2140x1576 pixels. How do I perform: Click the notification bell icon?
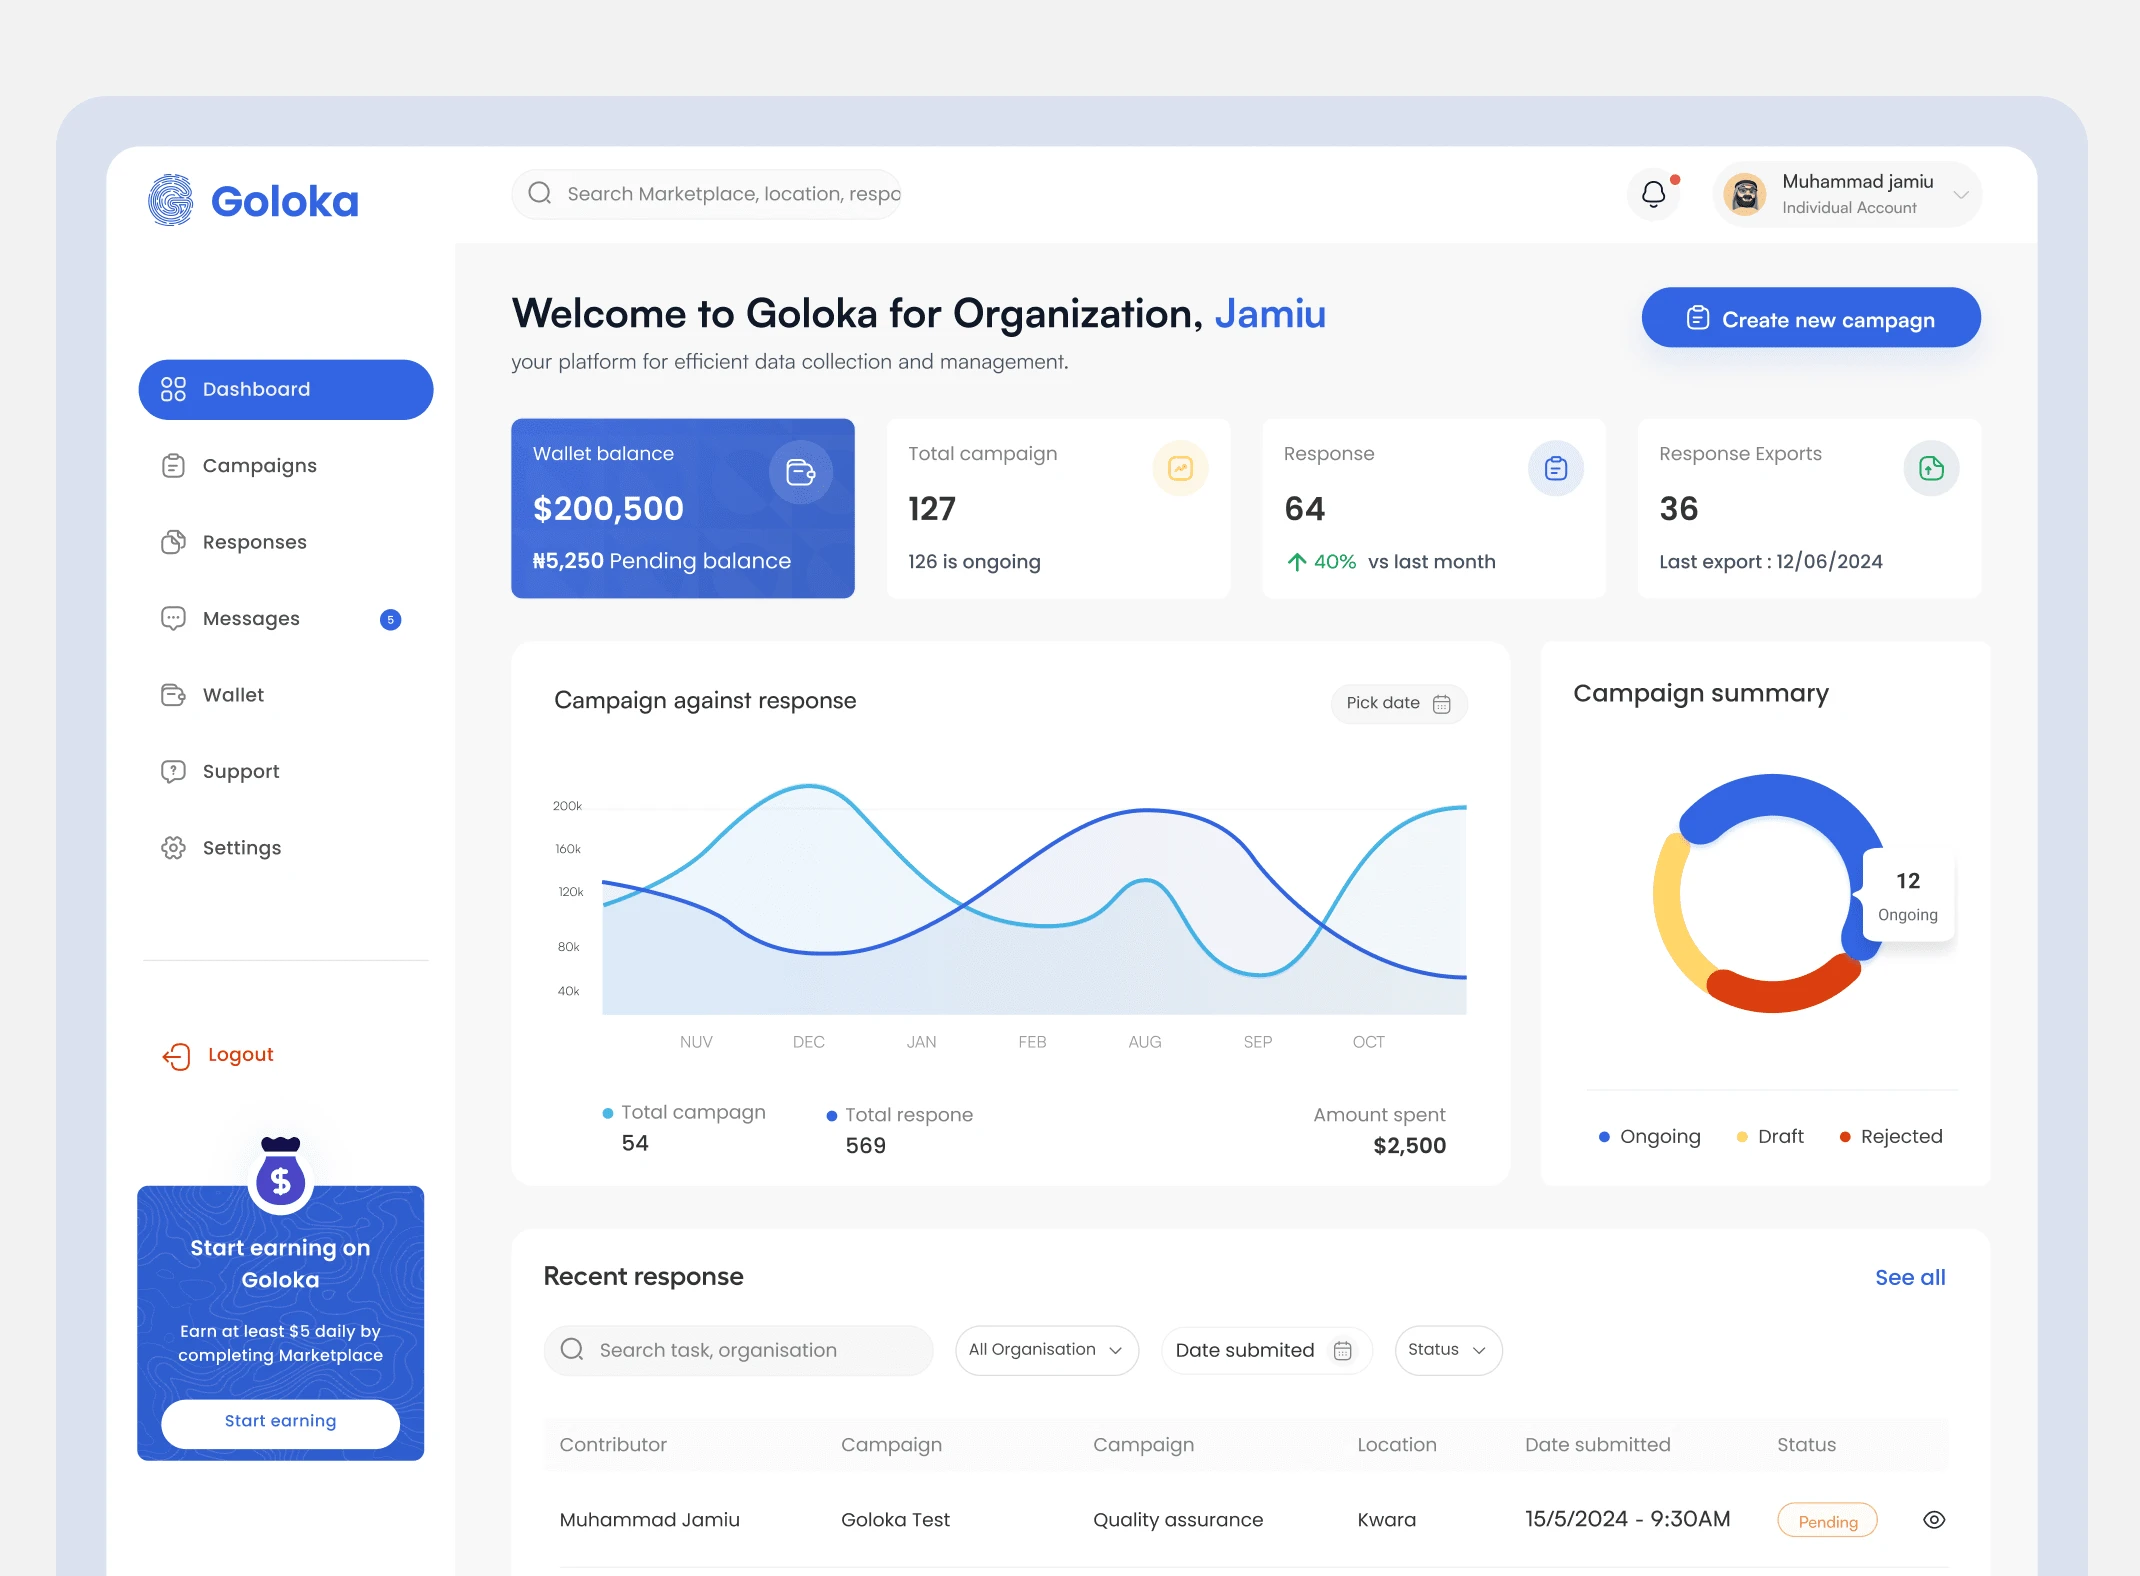pyautogui.click(x=1653, y=194)
